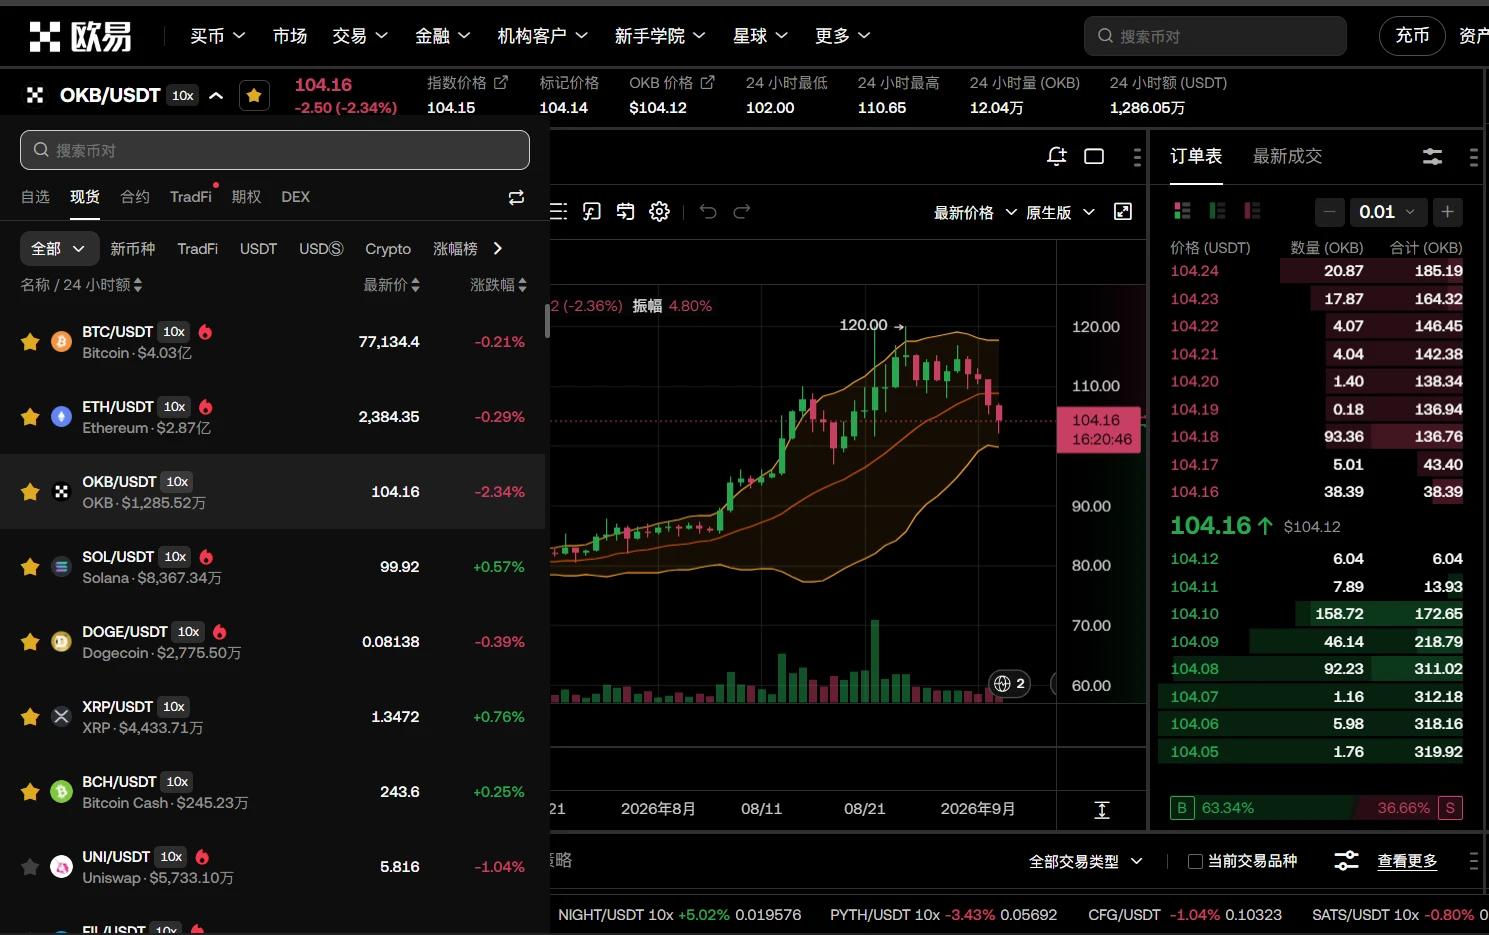The height and width of the screenshot is (935, 1489).
Task: Focus the 搜索币对 field in top navigation
Action: click(x=1215, y=36)
